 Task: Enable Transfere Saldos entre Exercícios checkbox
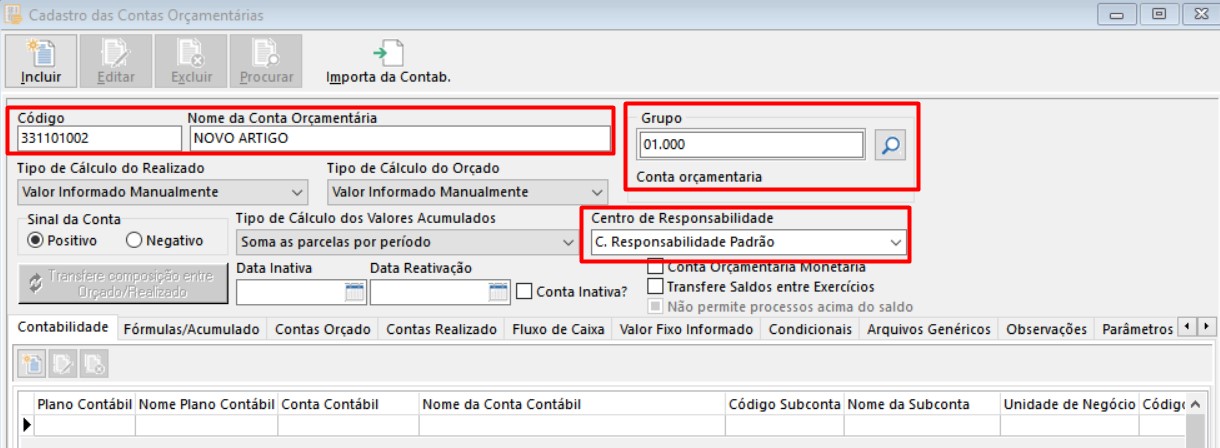655,286
